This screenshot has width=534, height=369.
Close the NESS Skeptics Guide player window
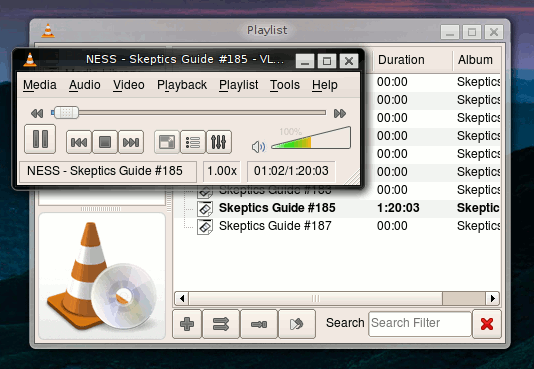349,61
